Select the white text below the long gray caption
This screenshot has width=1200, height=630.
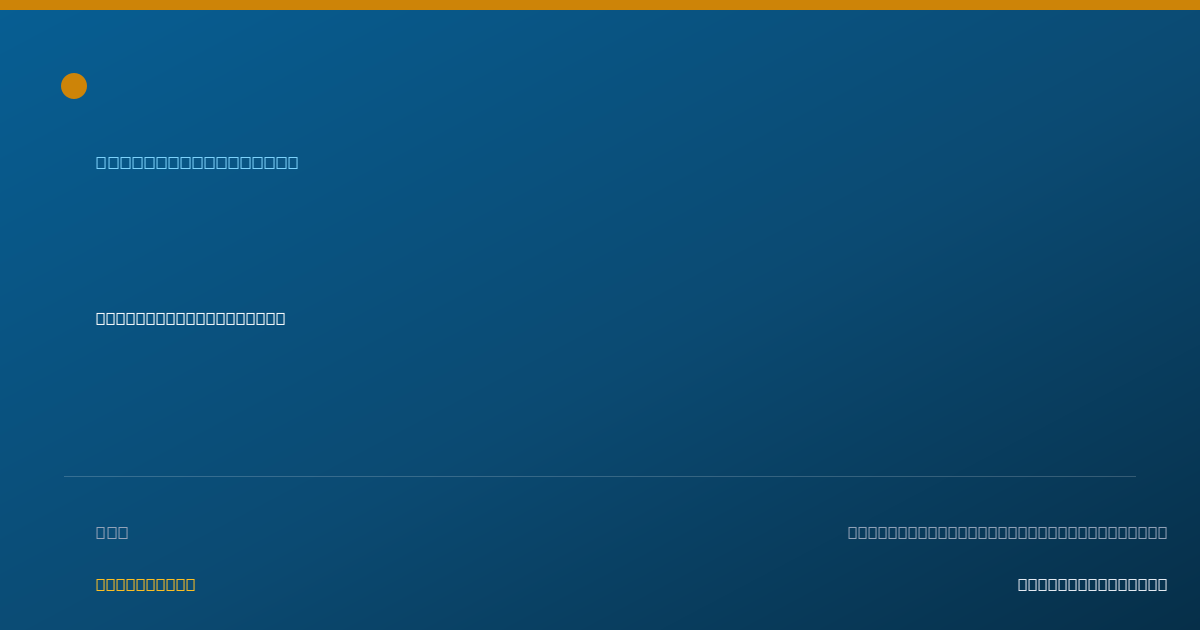[1092, 585]
